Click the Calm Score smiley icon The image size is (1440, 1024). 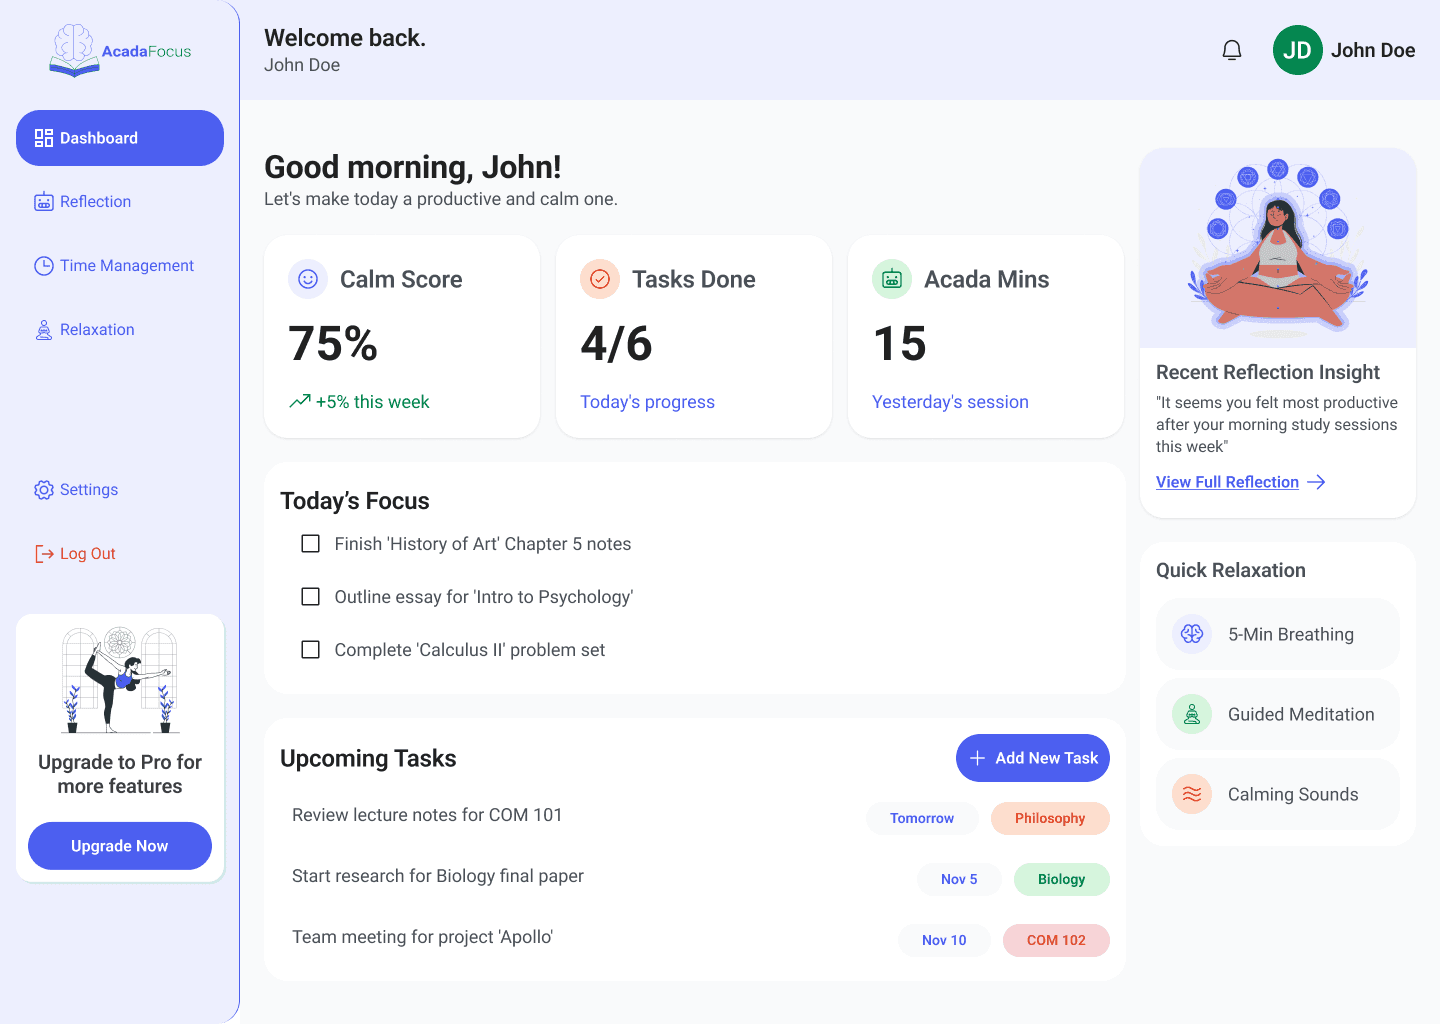[x=308, y=279]
